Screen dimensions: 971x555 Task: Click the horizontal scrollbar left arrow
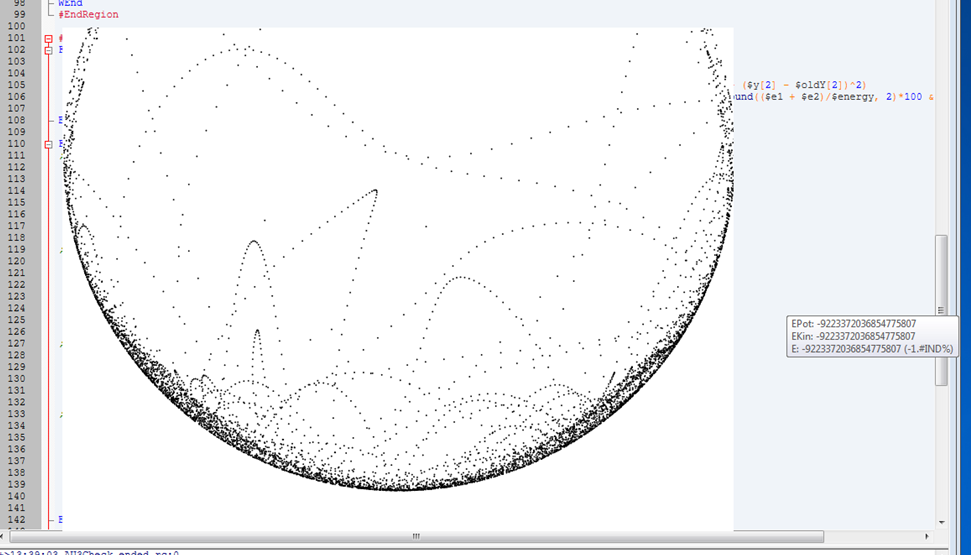(x=47, y=537)
